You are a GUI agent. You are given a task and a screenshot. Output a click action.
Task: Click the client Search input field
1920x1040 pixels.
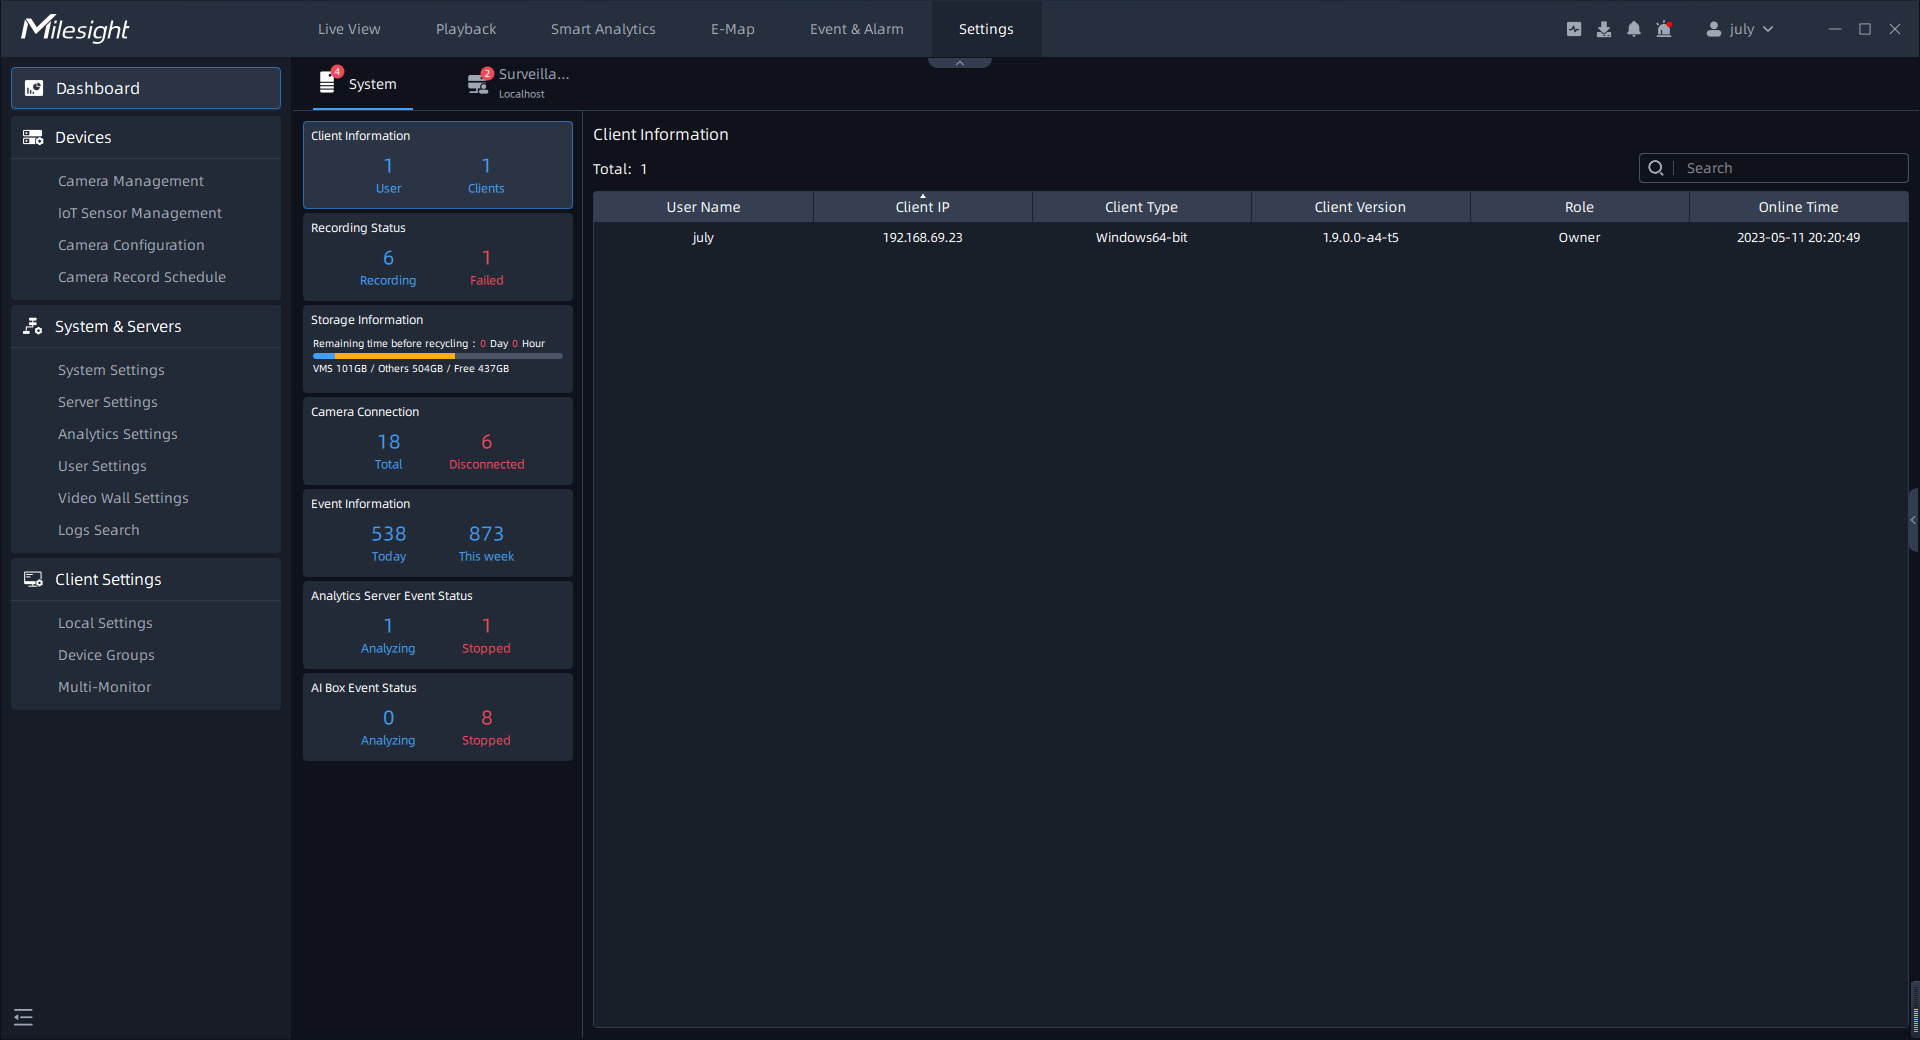1790,168
